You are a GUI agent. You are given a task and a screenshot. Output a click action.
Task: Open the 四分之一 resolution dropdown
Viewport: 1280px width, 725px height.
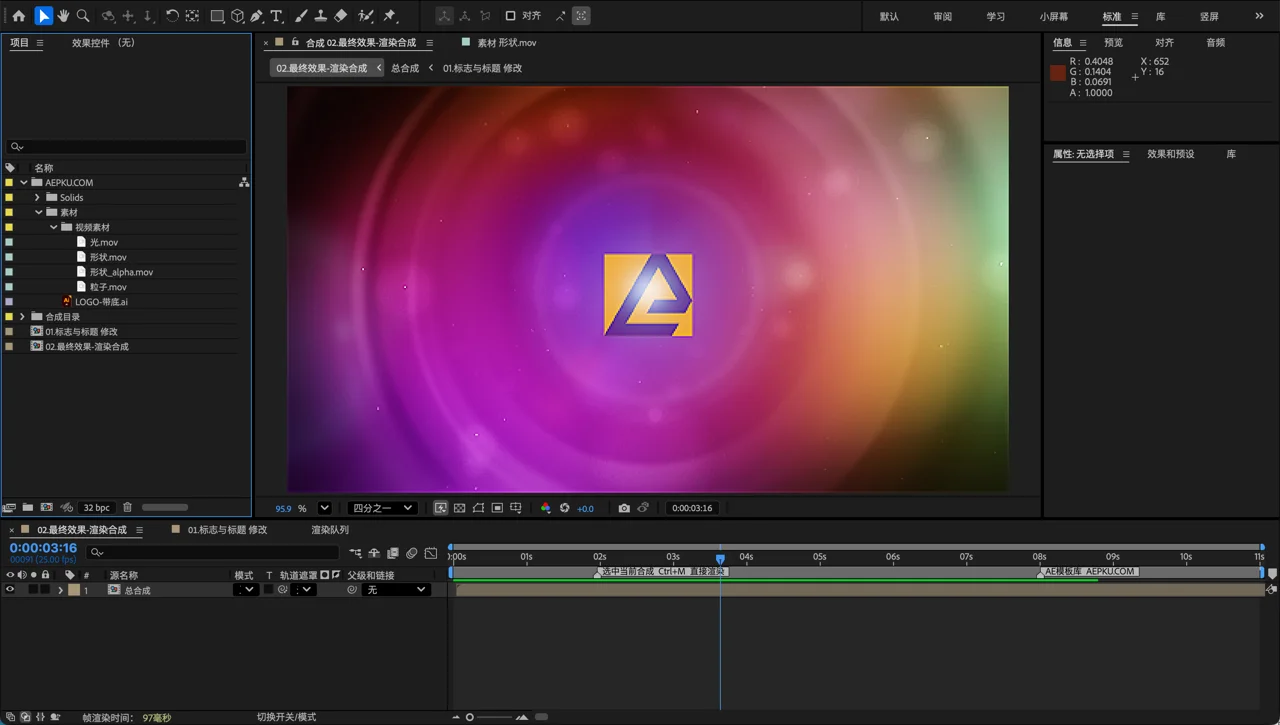[x=382, y=508]
